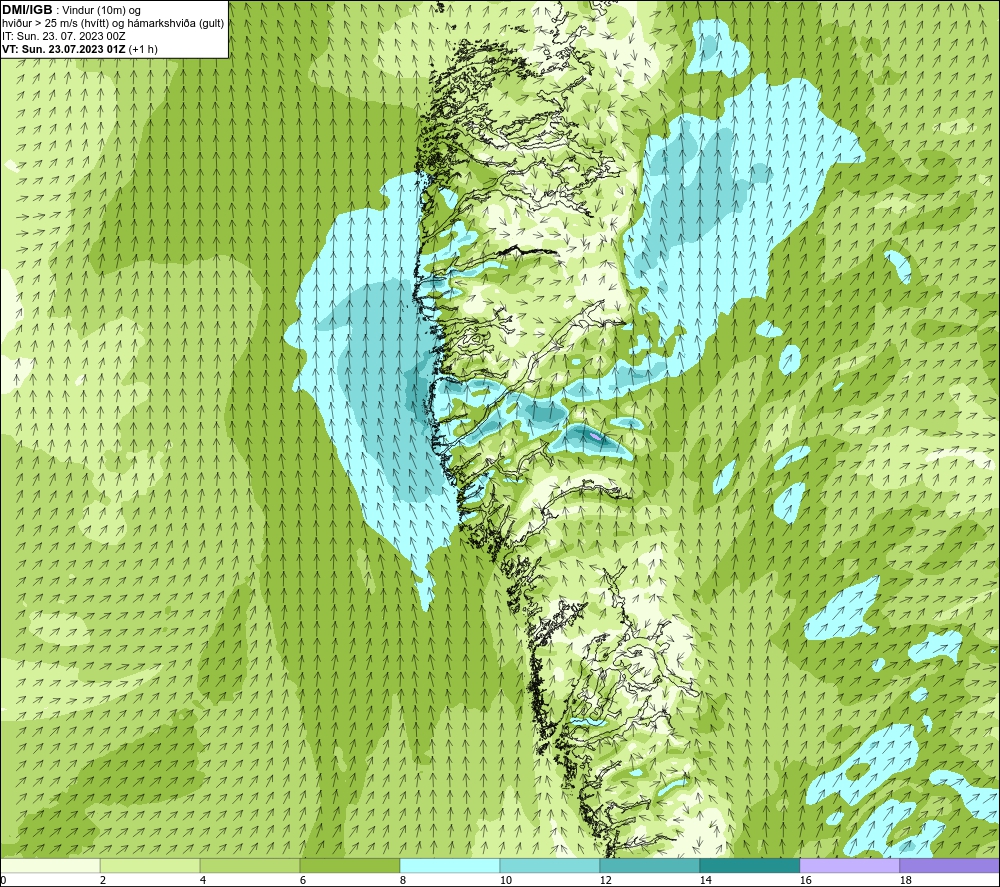This screenshot has width=1000, height=887.
Task: Click the pale yellow 0–2 m/s legend swatch
Action: [50, 865]
